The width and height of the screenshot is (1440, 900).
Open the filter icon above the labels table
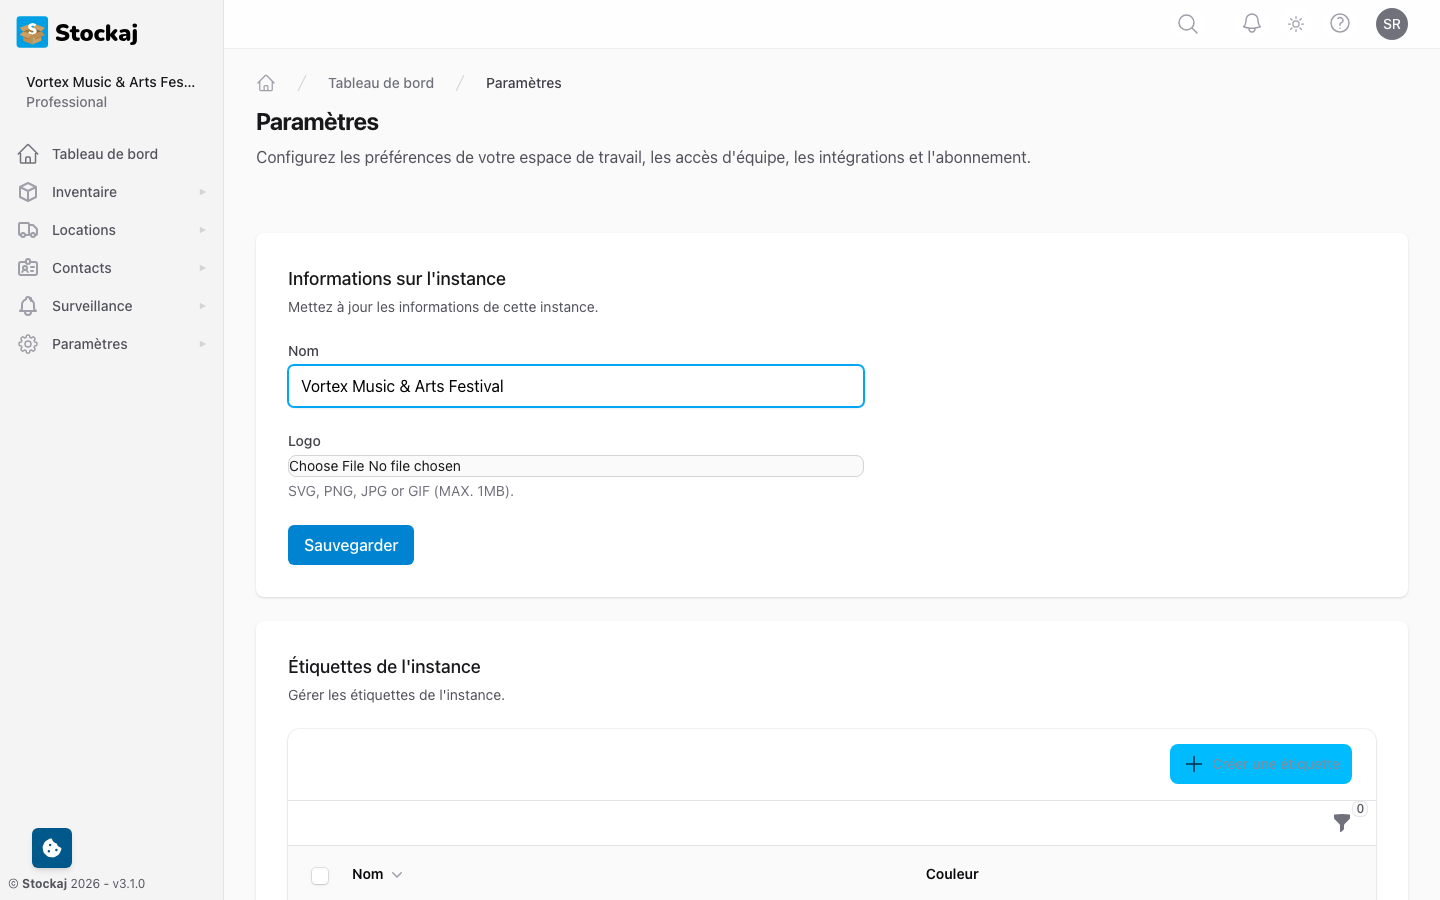1342,823
